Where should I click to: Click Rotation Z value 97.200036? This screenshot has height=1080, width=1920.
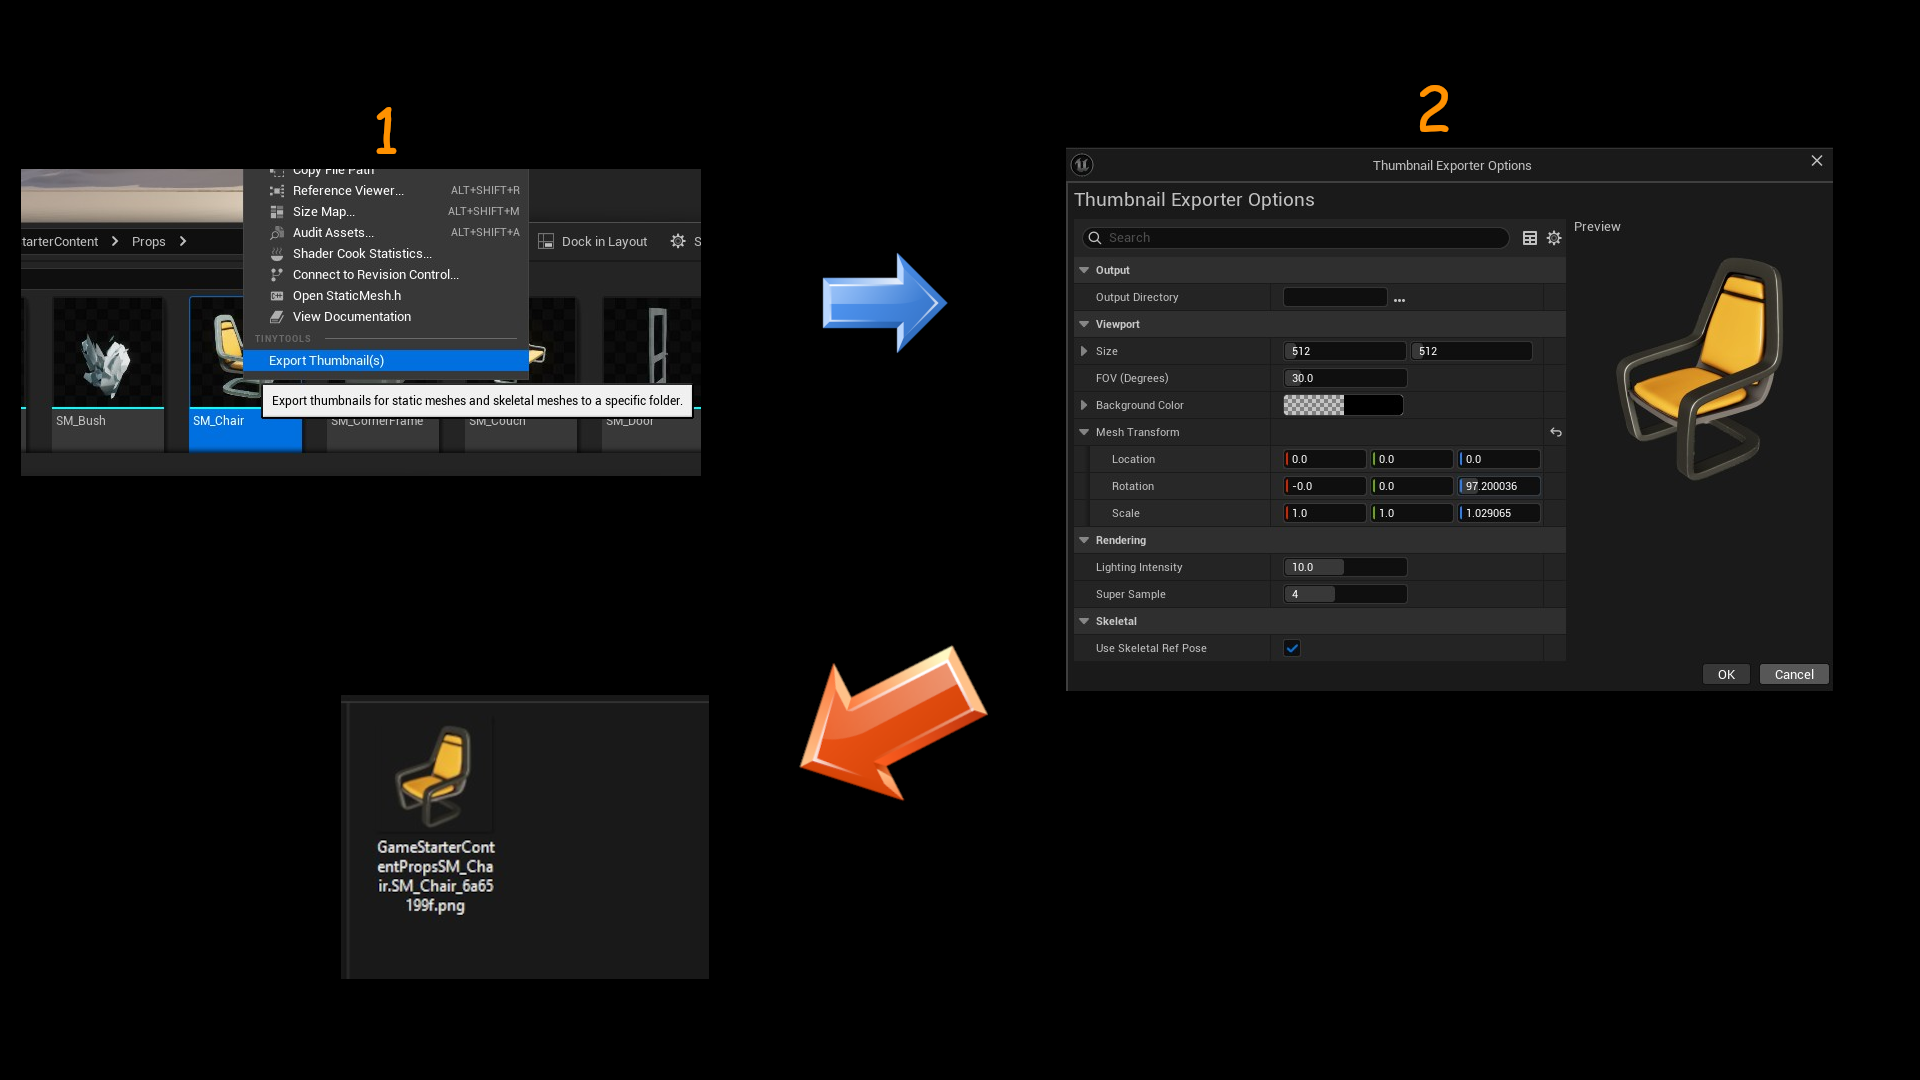point(1499,487)
